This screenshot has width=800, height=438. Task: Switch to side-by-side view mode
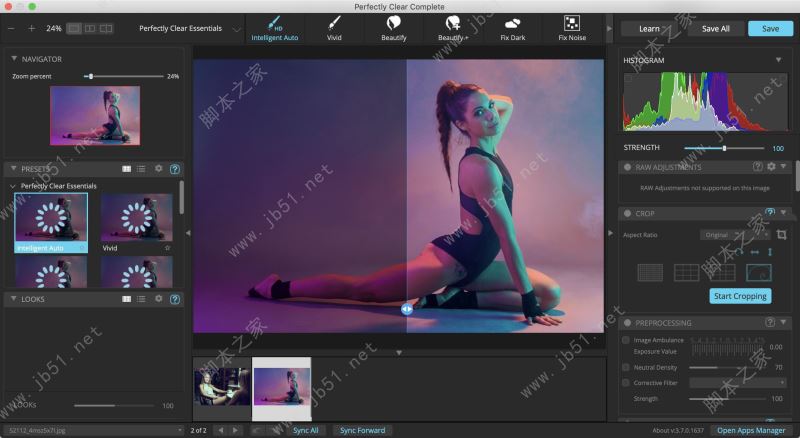[x=106, y=29]
